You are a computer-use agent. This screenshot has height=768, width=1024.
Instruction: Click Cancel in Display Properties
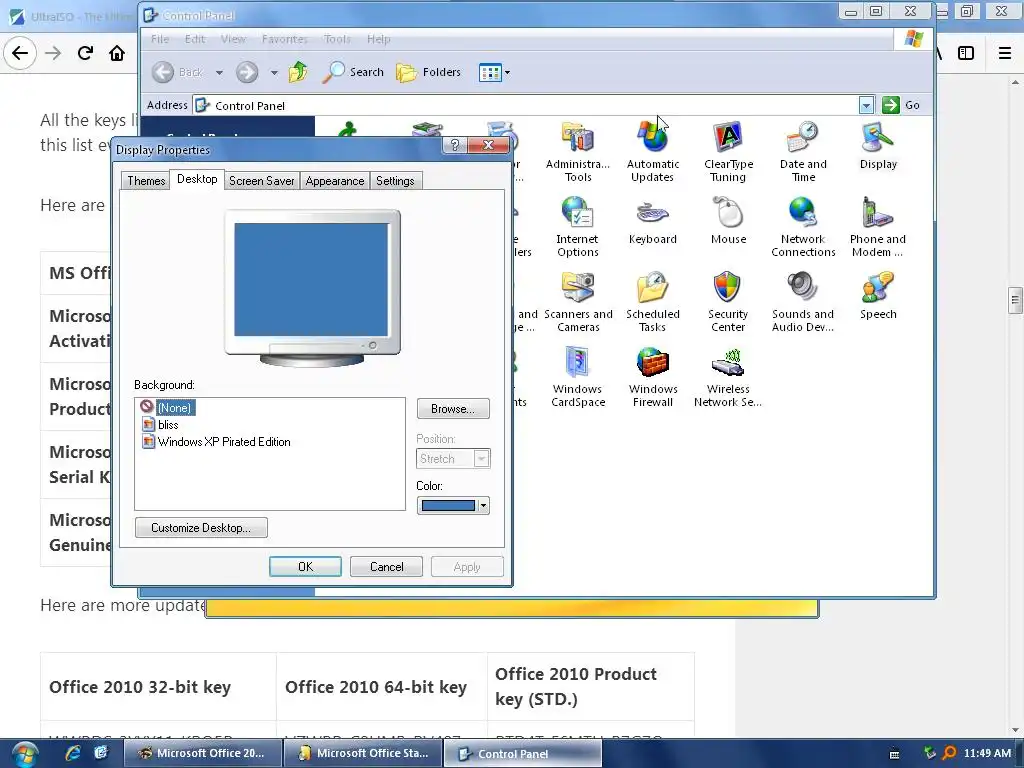tap(386, 567)
